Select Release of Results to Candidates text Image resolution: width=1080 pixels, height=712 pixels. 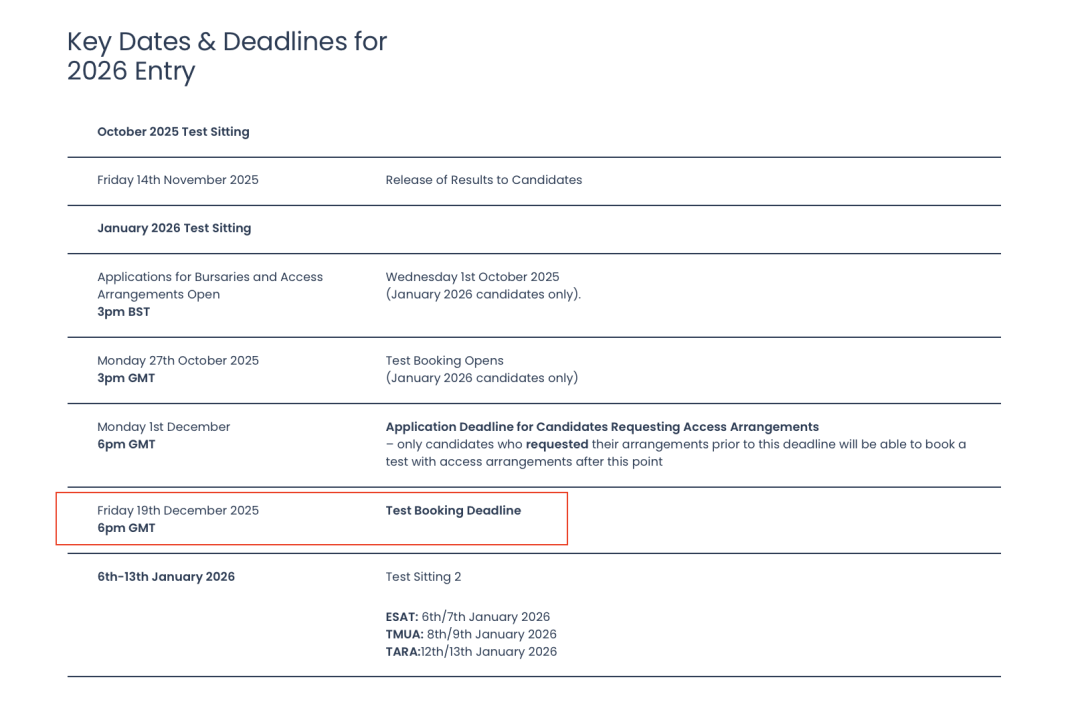click(x=483, y=180)
